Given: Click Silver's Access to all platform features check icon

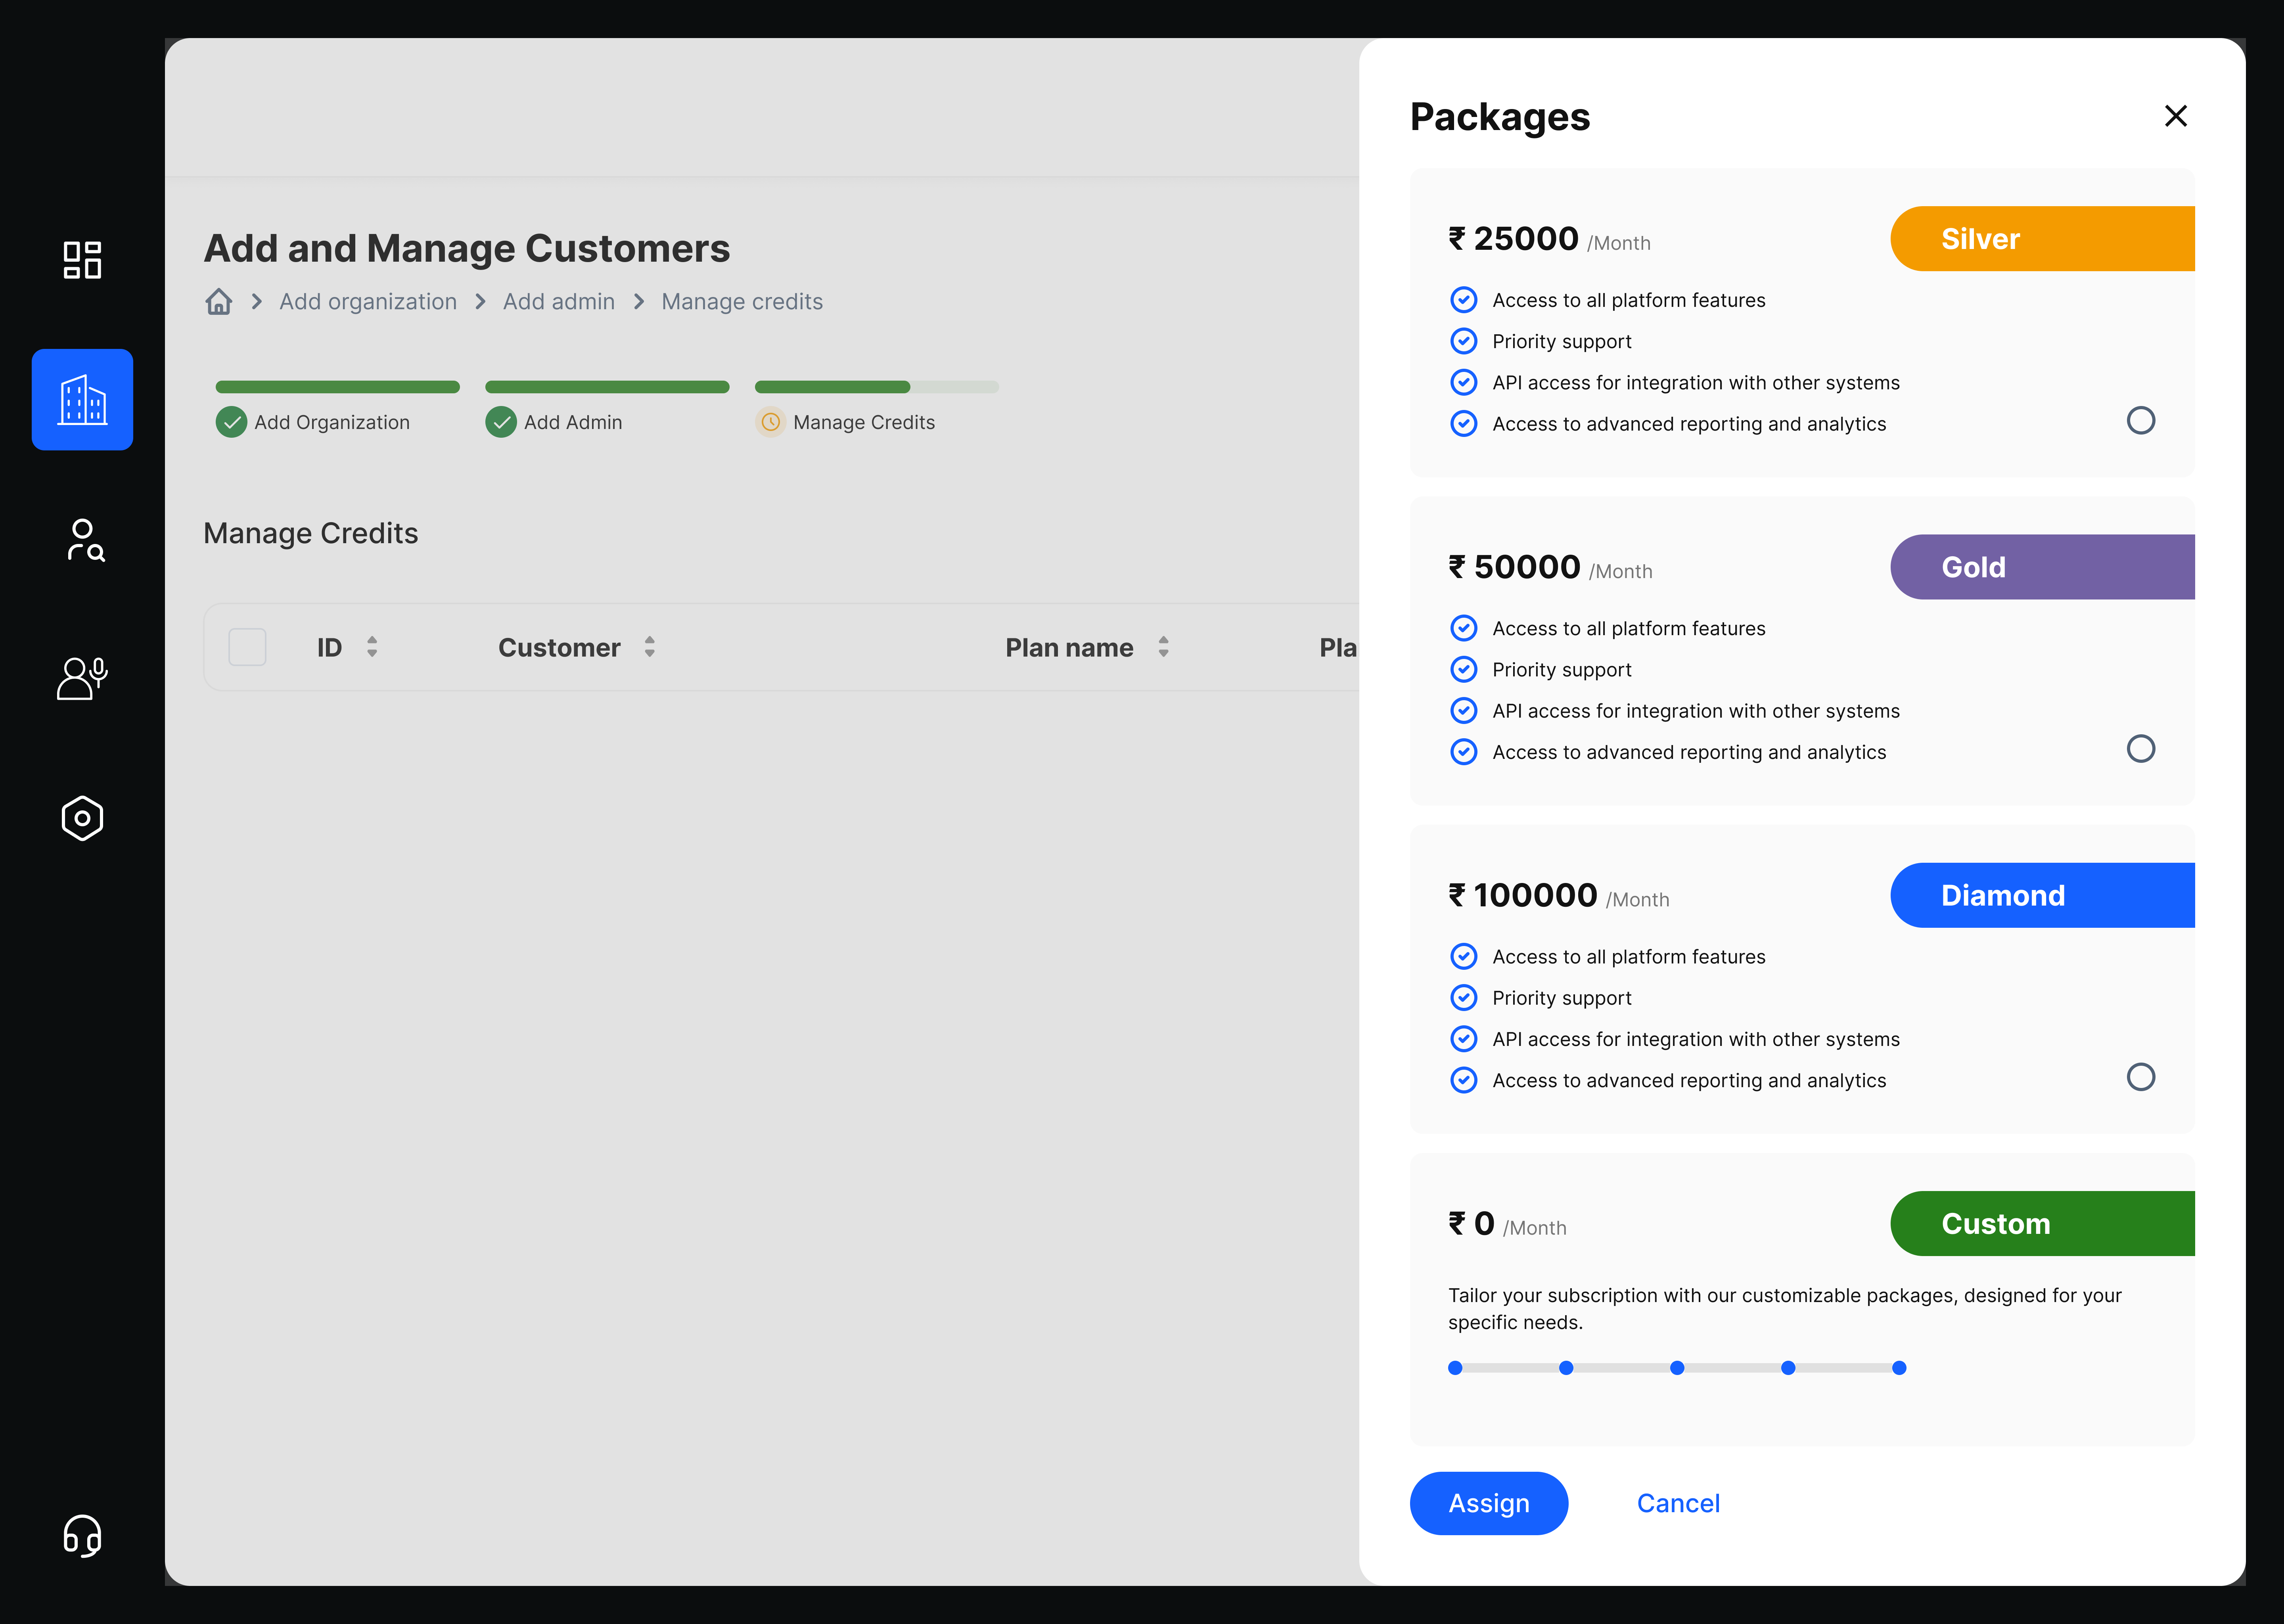Looking at the screenshot, I should pyautogui.click(x=1463, y=300).
